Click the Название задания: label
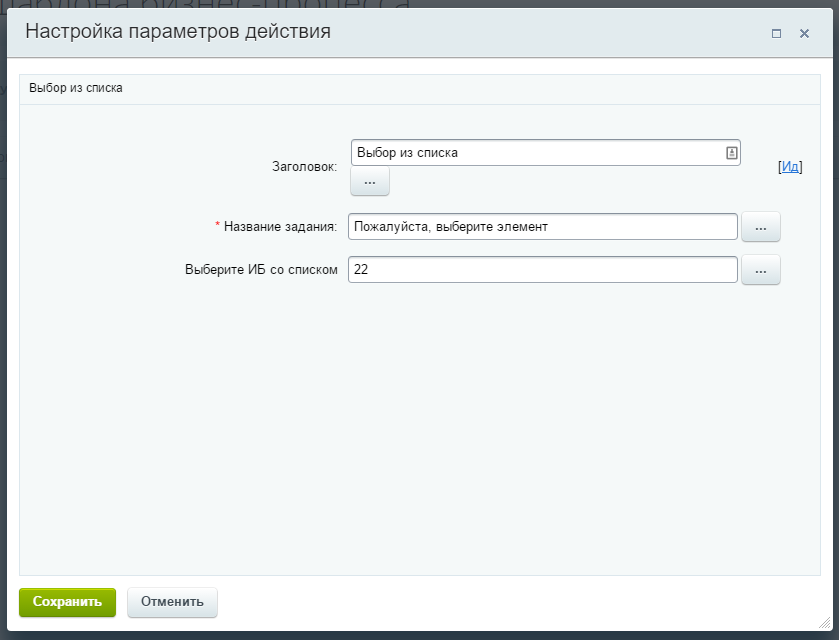 (x=280, y=227)
